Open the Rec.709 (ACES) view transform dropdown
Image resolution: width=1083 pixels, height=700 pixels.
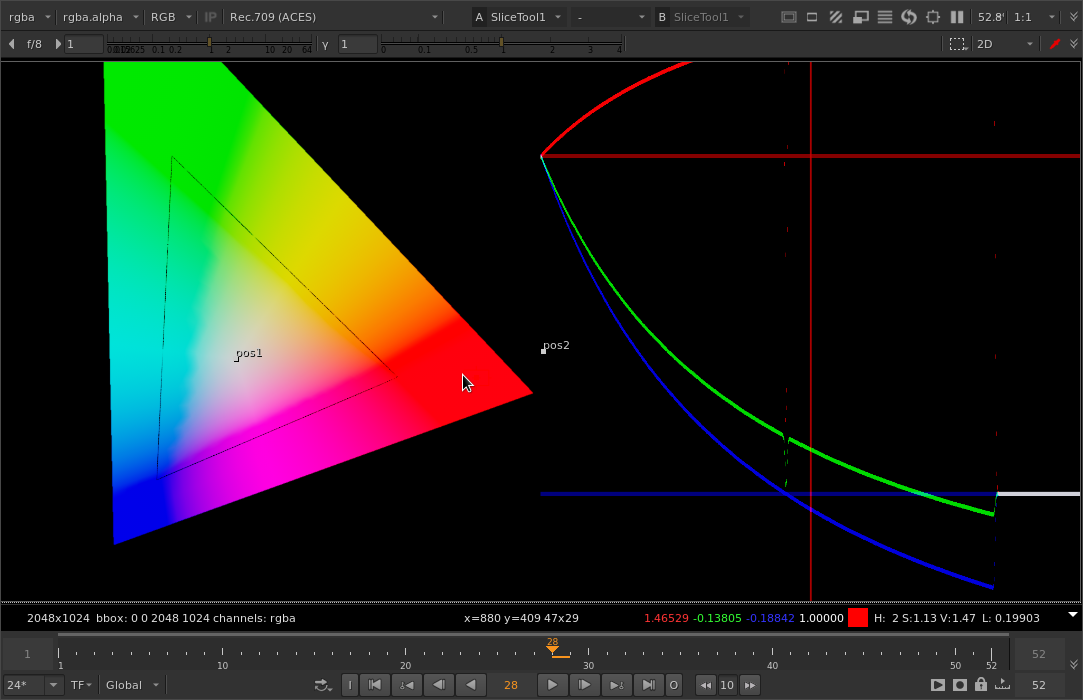(x=334, y=17)
